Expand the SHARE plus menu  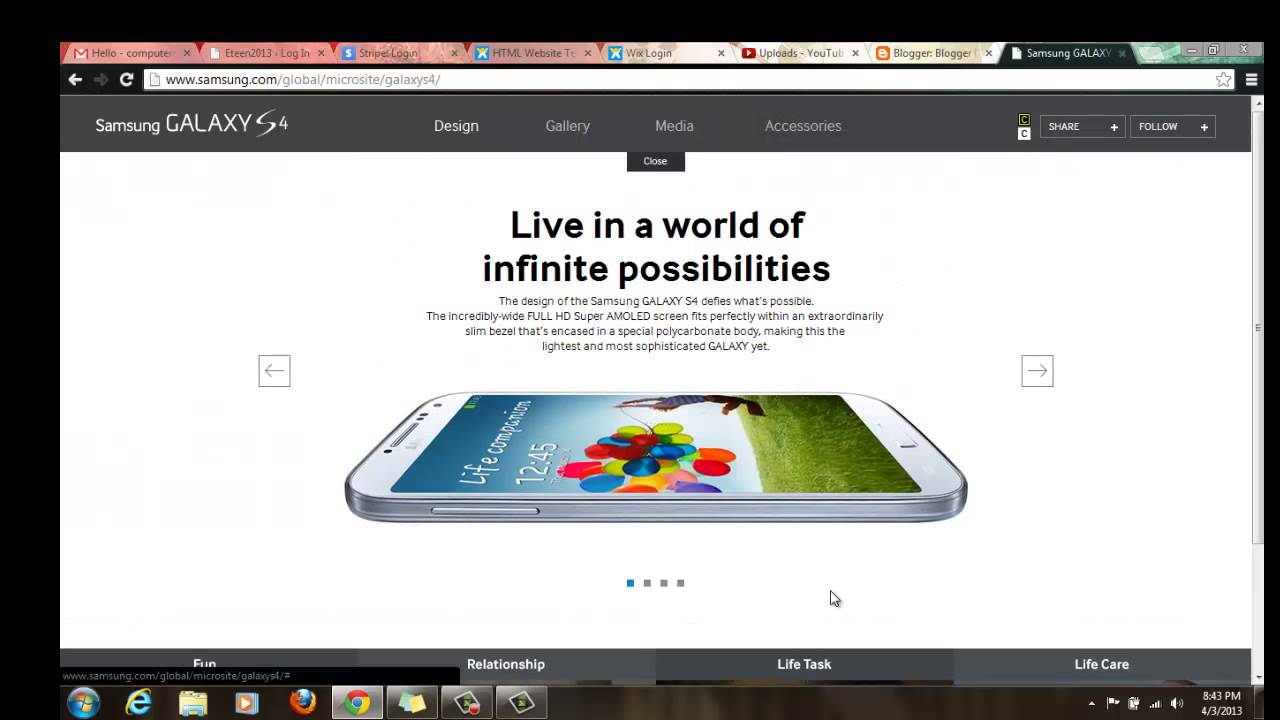(1083, 127)
